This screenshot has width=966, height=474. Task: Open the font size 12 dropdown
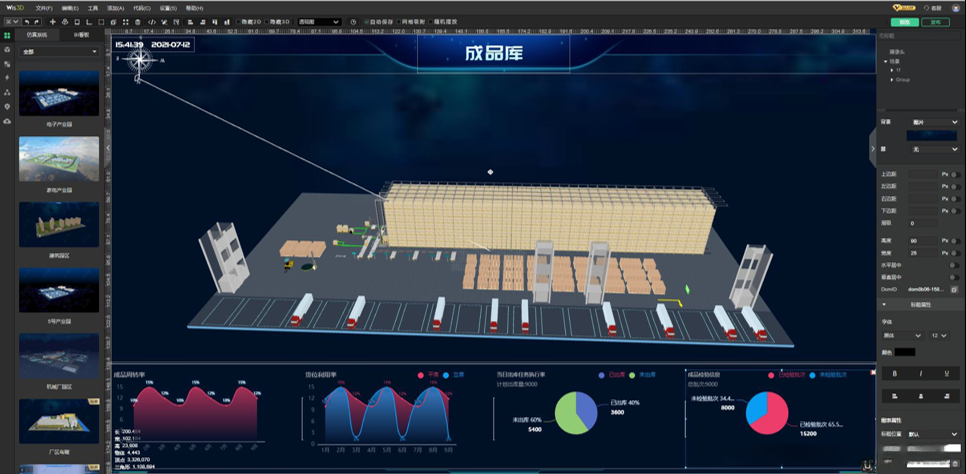pyautogui.click(x=940, y=335)
